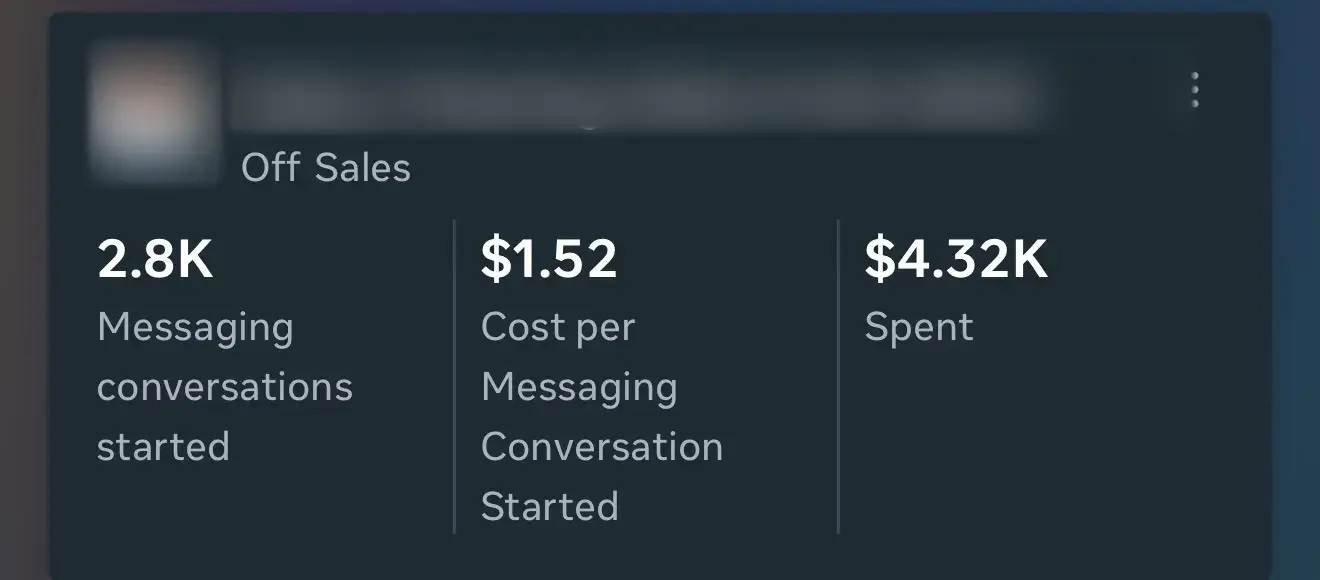The width and height of the screenshot is (1320, 580).
Task: Select the 2.8K conversations value
Action: click(155, 259)
